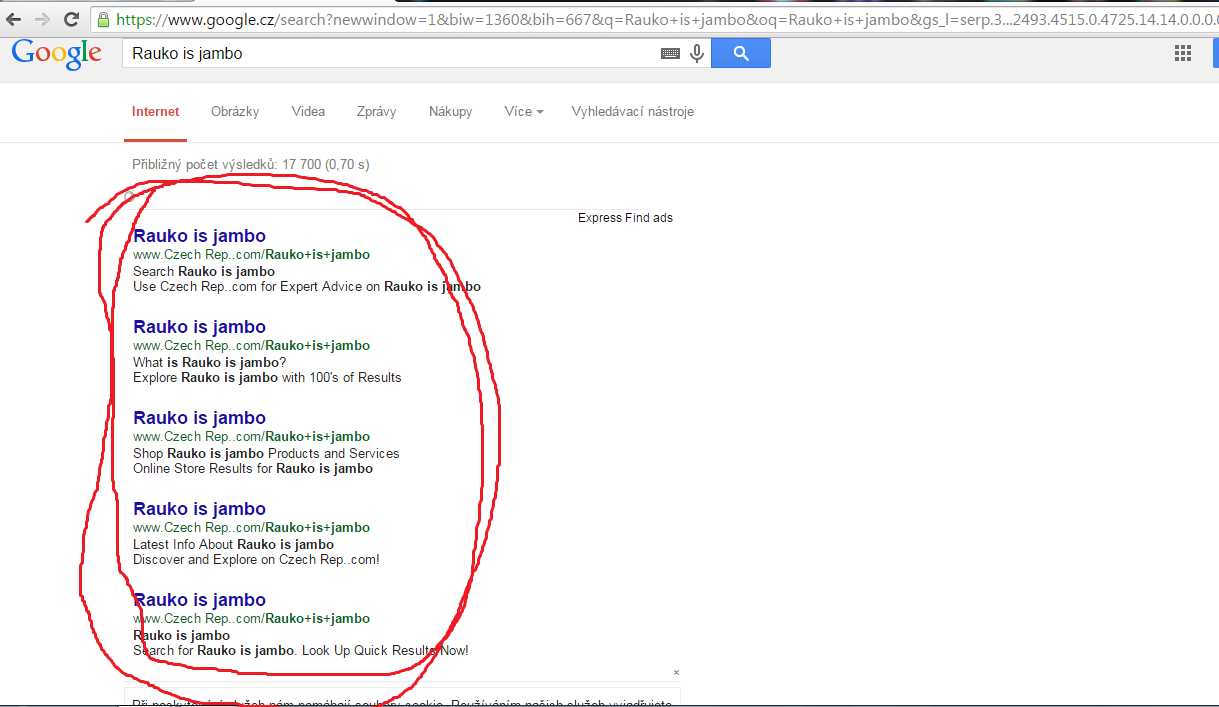Image resolution: width=1219 pixels, height=707 pixels.
Task: Click the blue magnifier search button
Action: [741, 54]
